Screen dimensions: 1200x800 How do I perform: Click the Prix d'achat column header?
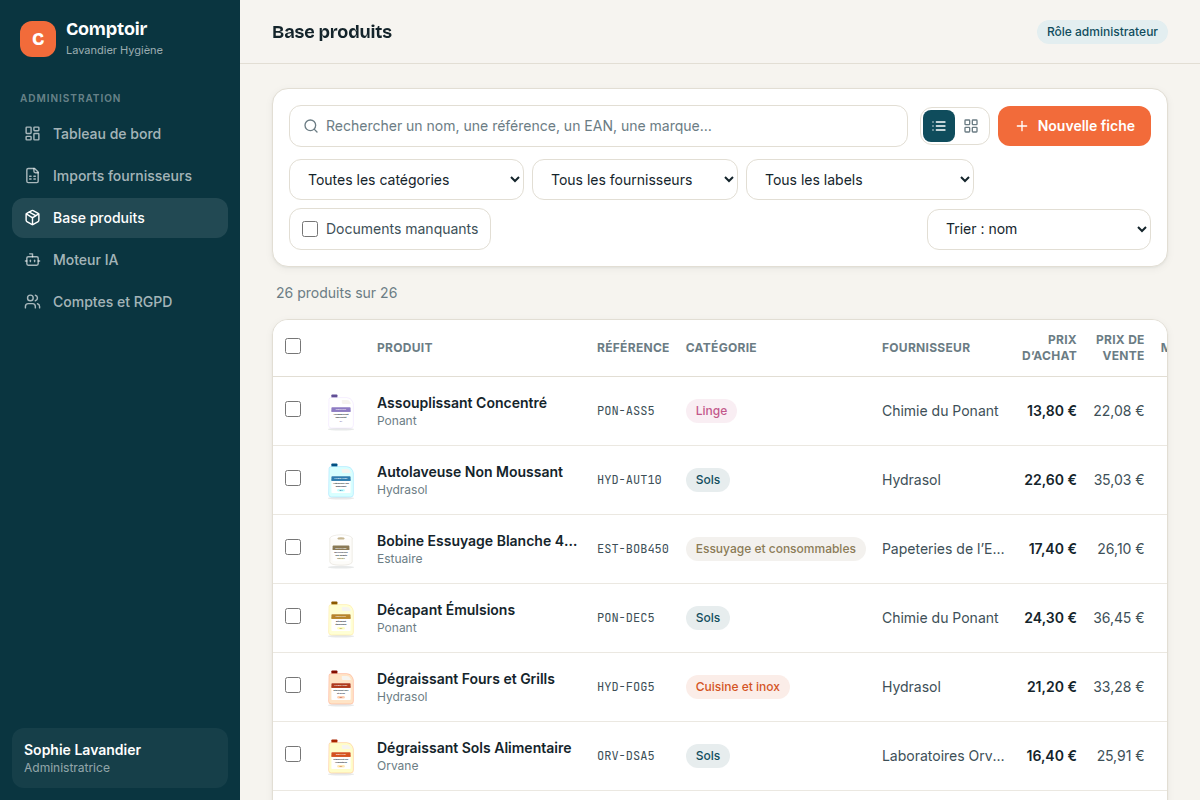(x=1049, y=348)
